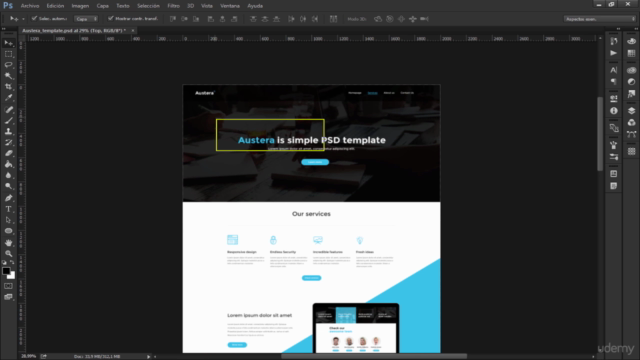Select the Path Selection tool
The height and width of the screenshot is (360, 640).
[9, 220]
